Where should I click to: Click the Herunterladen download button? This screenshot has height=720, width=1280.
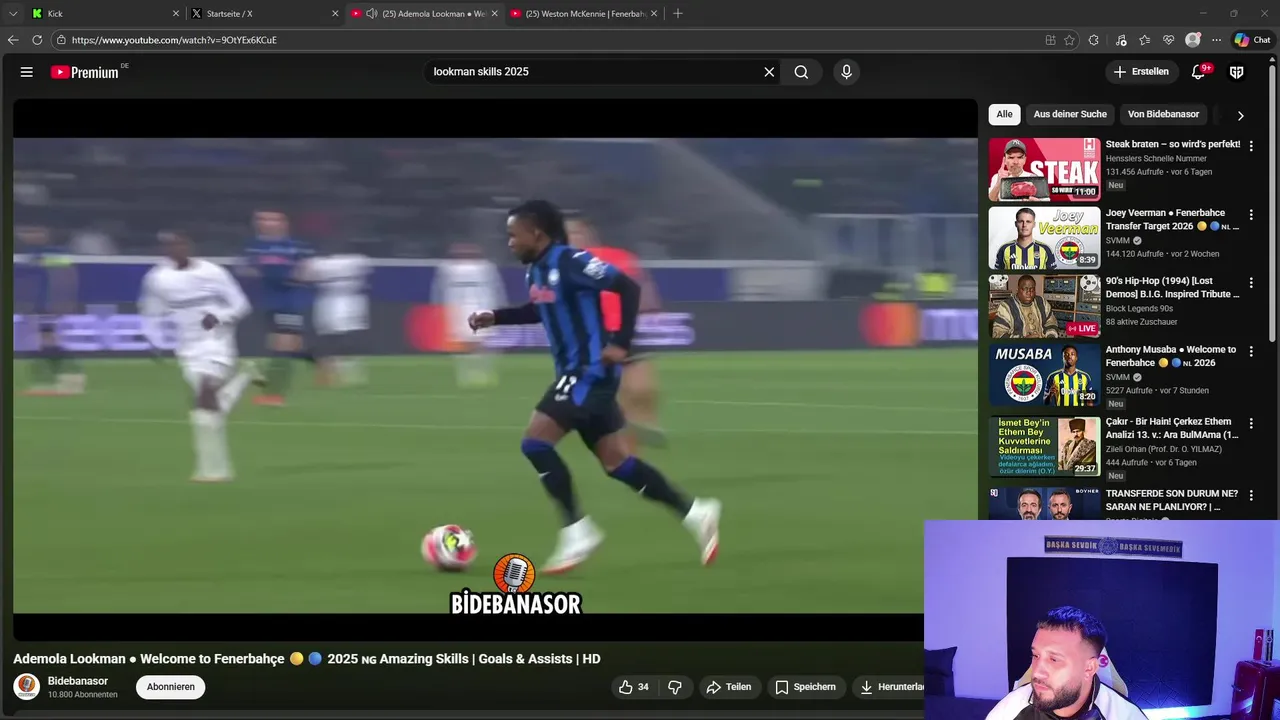point(888,687)
